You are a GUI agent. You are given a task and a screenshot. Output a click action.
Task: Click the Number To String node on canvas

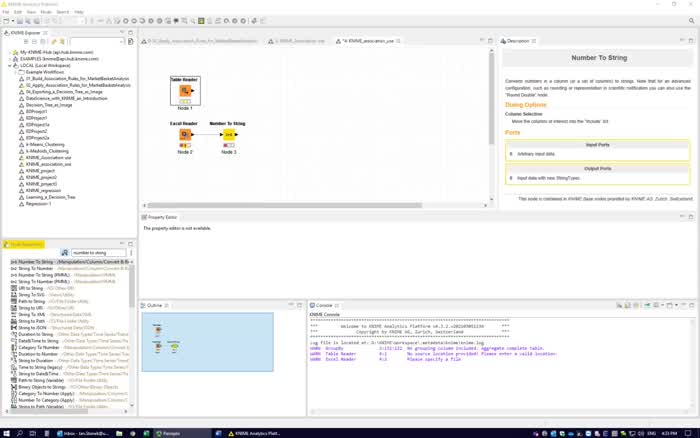(229, 134)
